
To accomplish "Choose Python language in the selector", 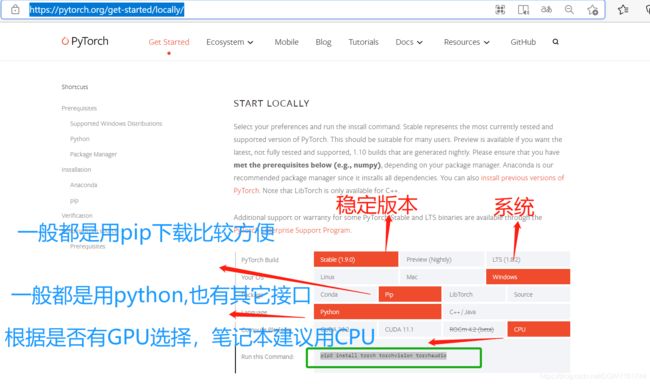I will coord(377,312).
